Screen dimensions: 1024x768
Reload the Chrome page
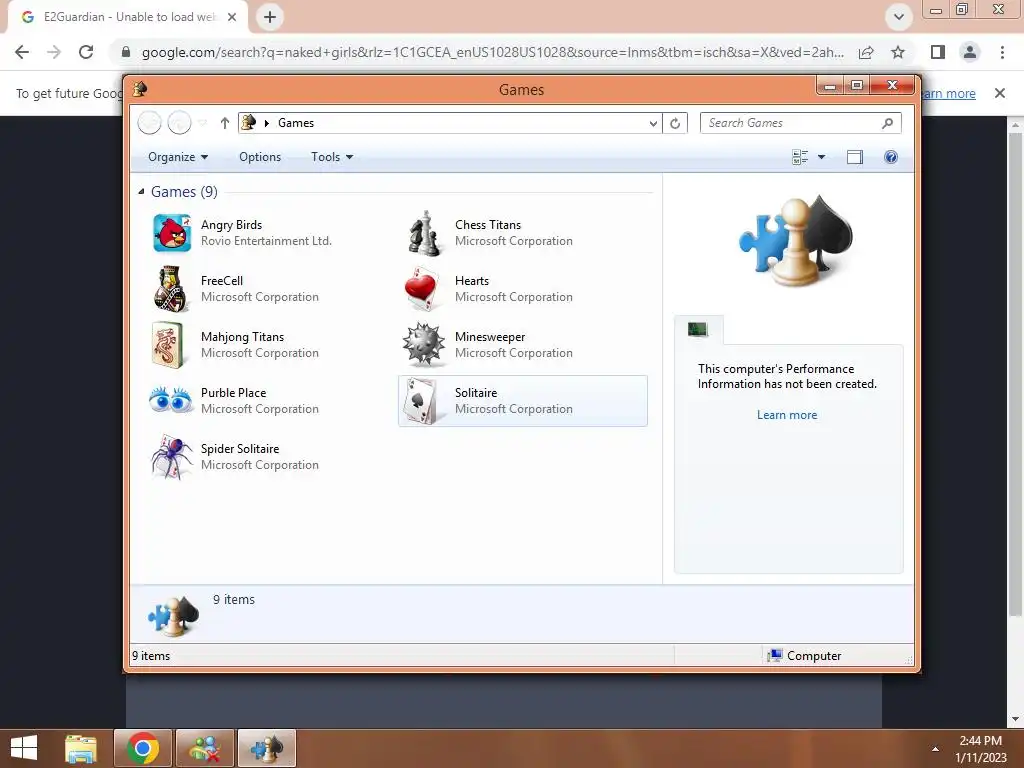(86, 52)
